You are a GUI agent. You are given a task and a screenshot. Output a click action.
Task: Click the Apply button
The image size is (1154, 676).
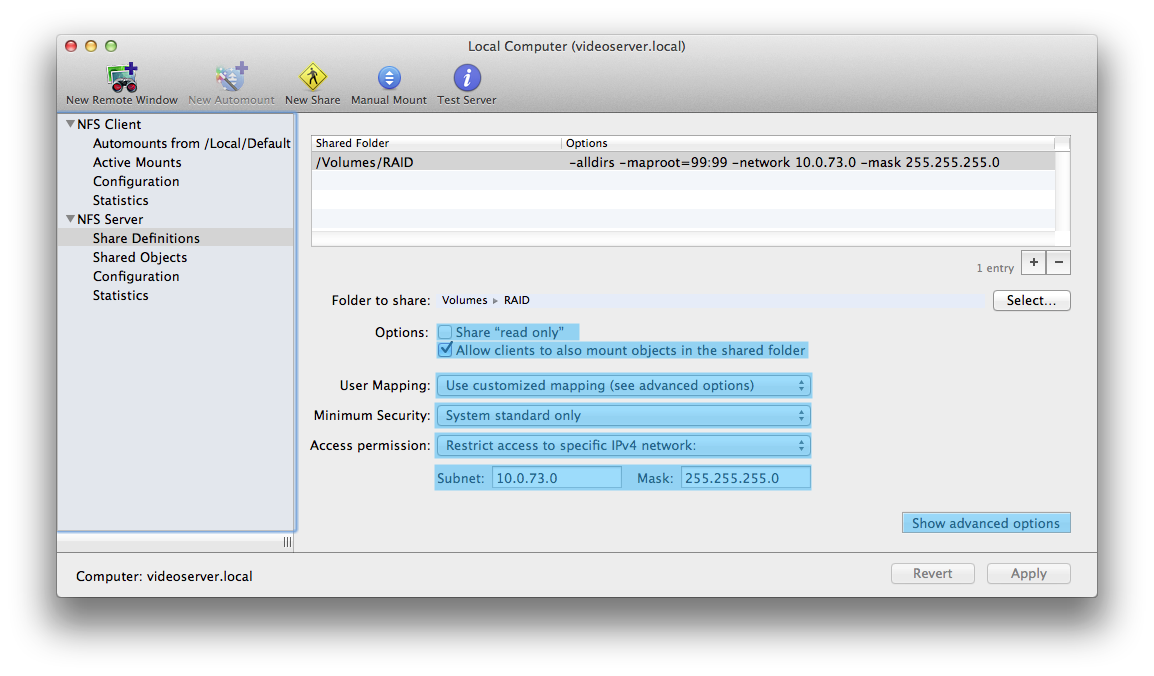[1028, 574]
